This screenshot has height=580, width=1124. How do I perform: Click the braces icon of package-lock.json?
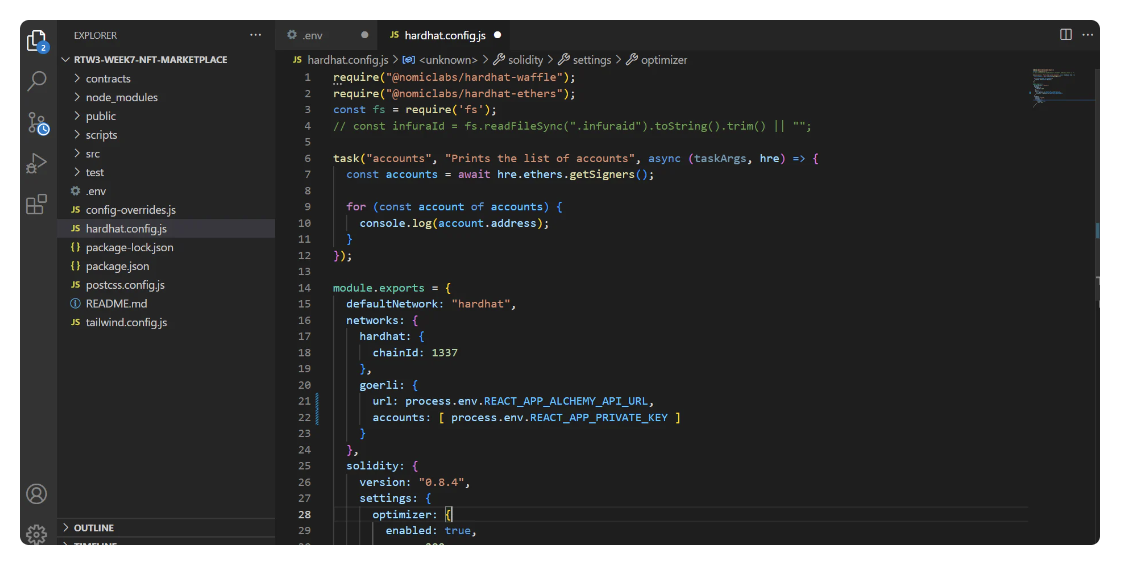[x=75, y=247]
